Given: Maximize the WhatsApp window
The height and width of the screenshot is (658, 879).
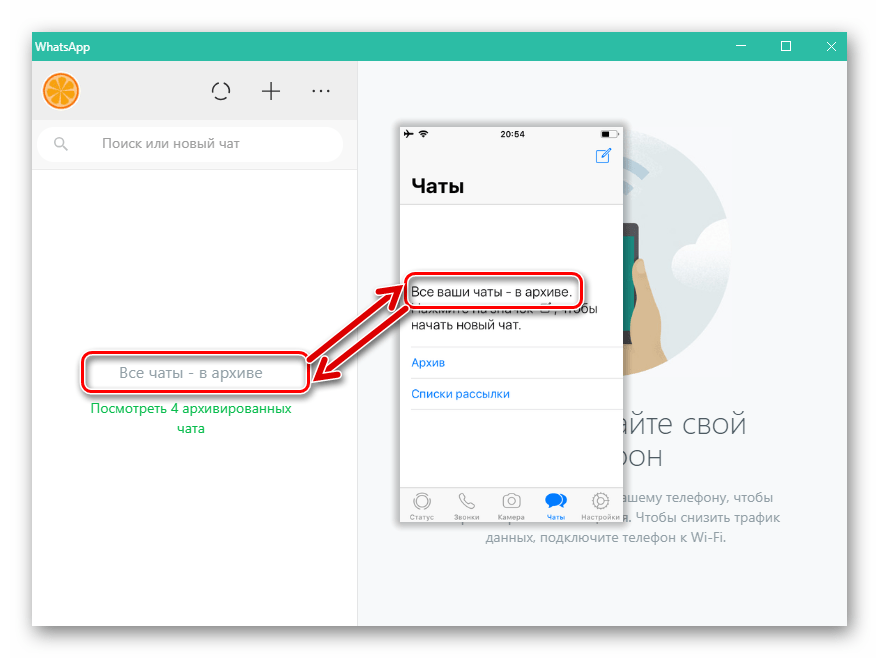Looking at the screenshot, I should pos(786,46).
